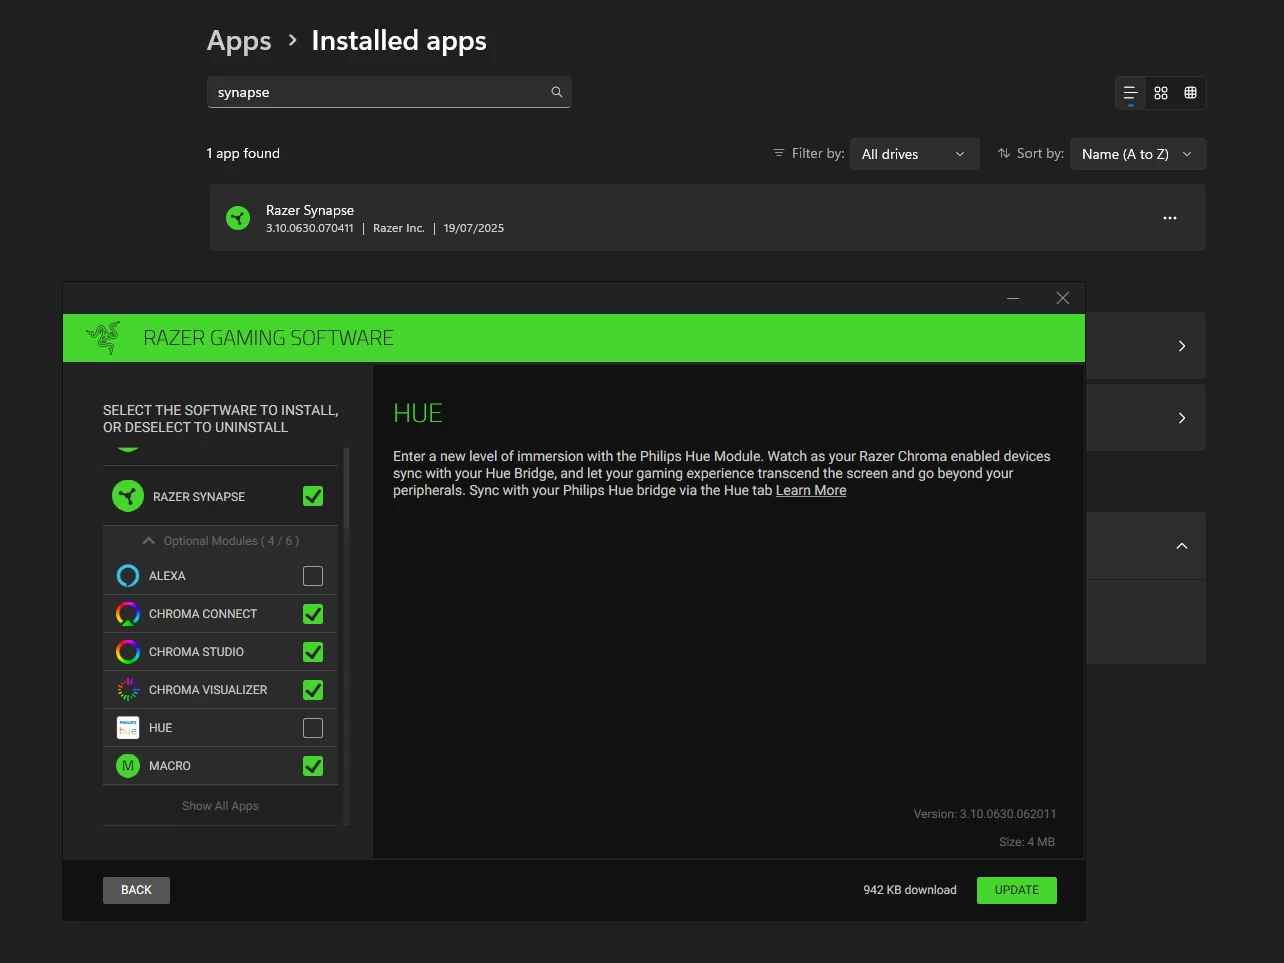Screen dimensions: 1284x963
Task: Click Show All Apps
Action: coord(220,806)
